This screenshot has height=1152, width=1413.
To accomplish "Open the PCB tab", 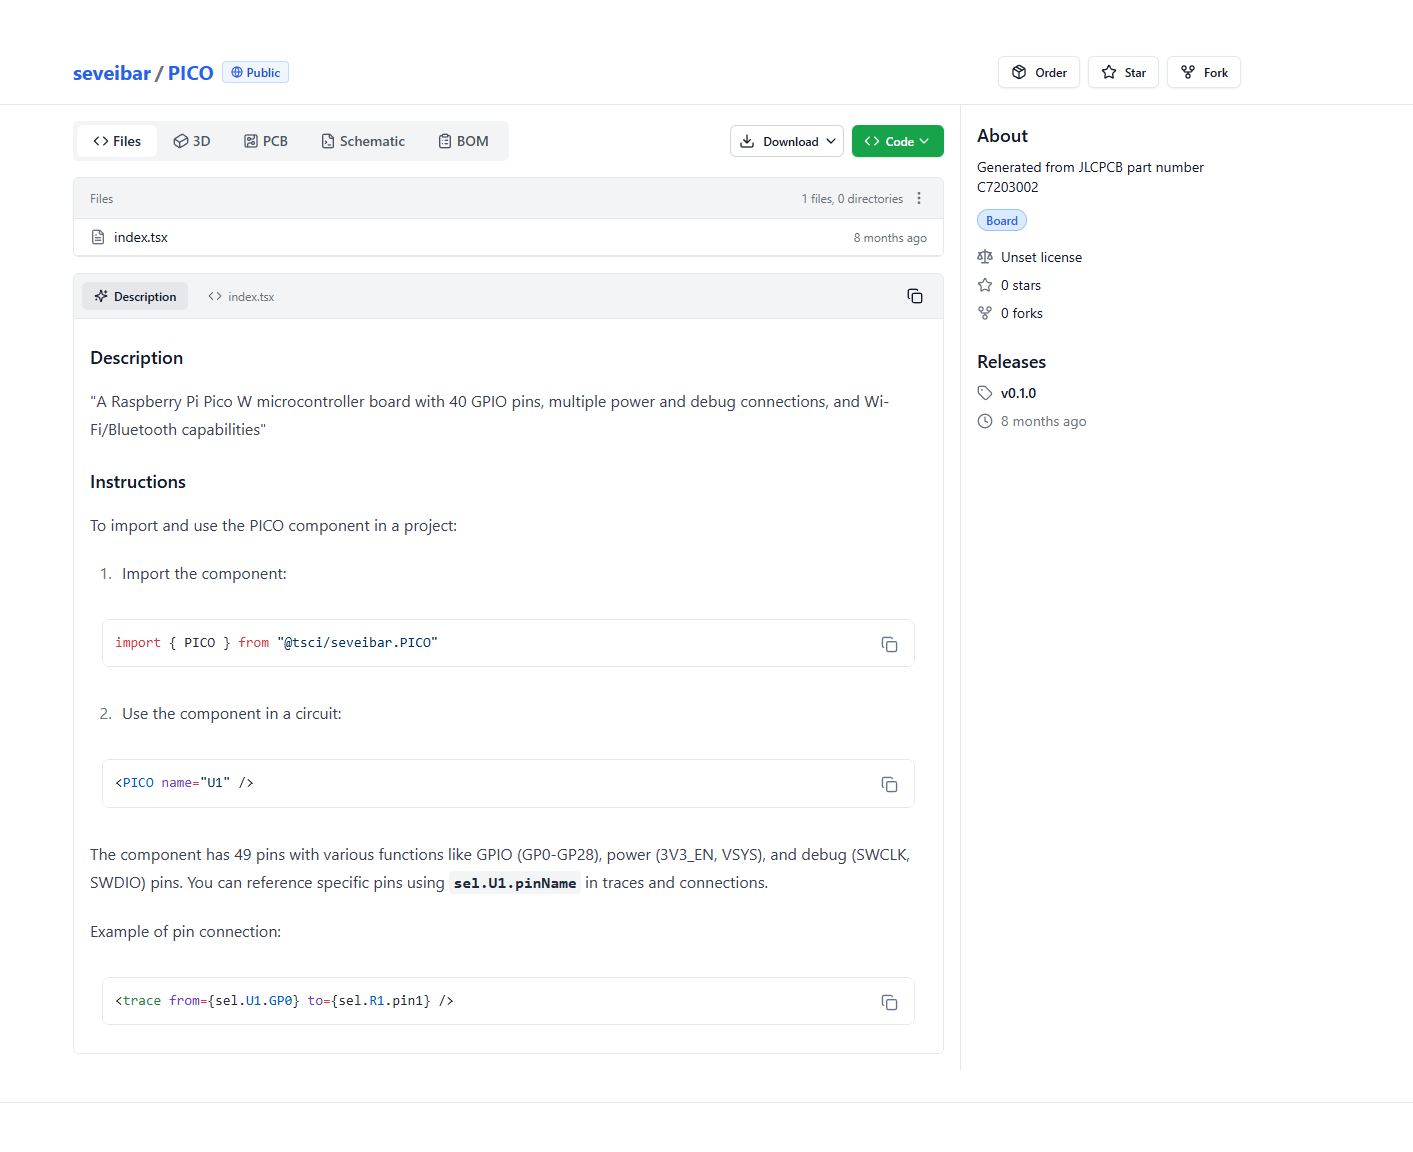I will point(266,141).
